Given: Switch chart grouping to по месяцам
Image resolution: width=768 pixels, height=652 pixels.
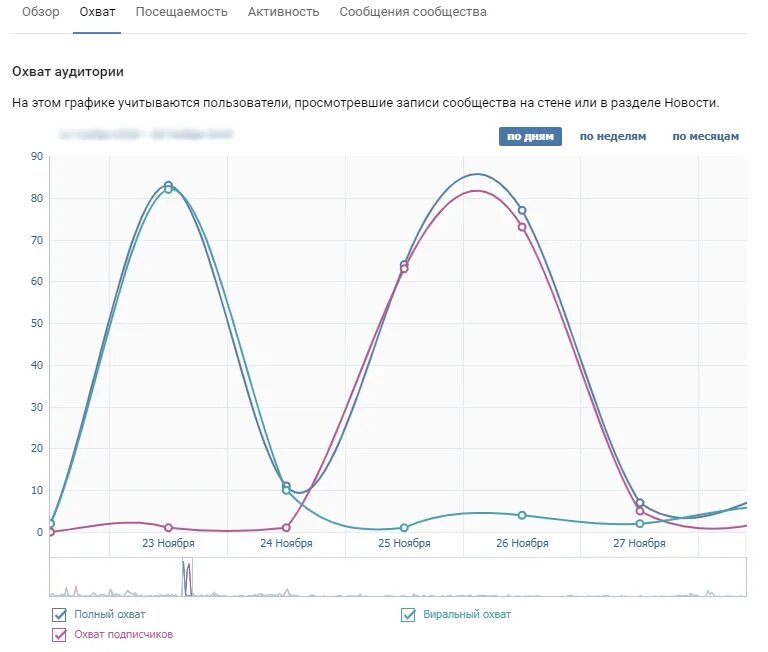Looking at the screenshot, I should click(x=705, y=137).
